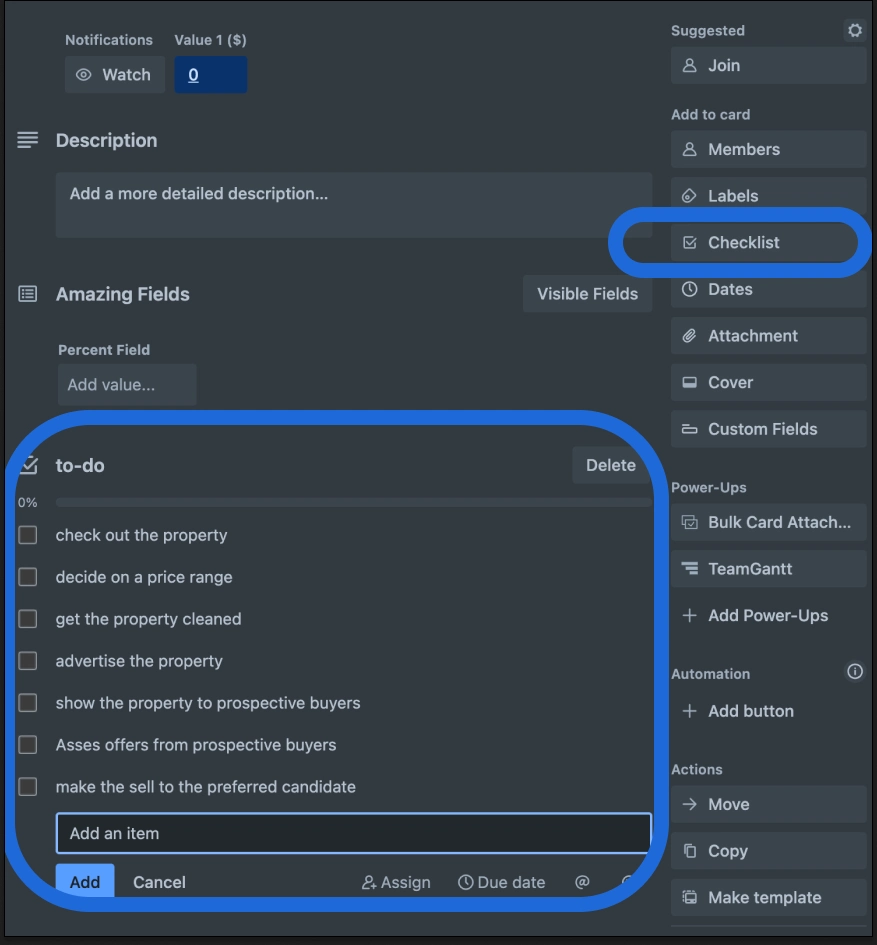This screenshot has height=945, width=877.
Task: Open the suggested settings gear
Action: pos(854,30)
